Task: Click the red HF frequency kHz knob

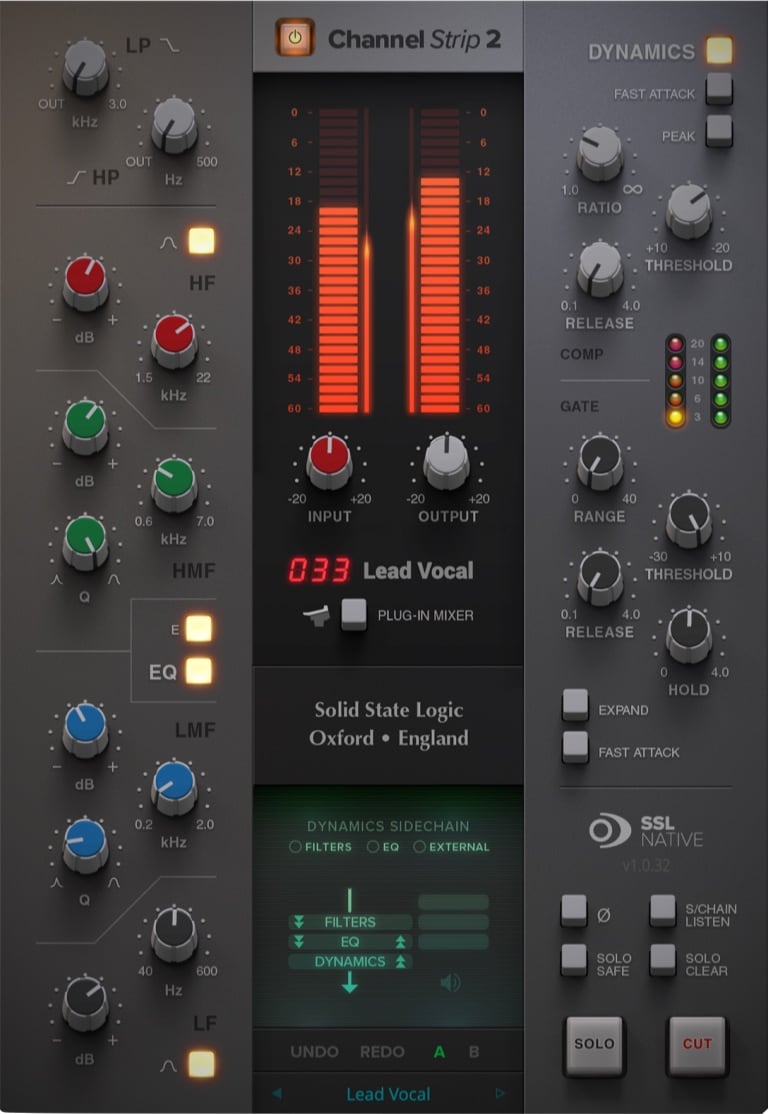Action: [x=174, y=341]
